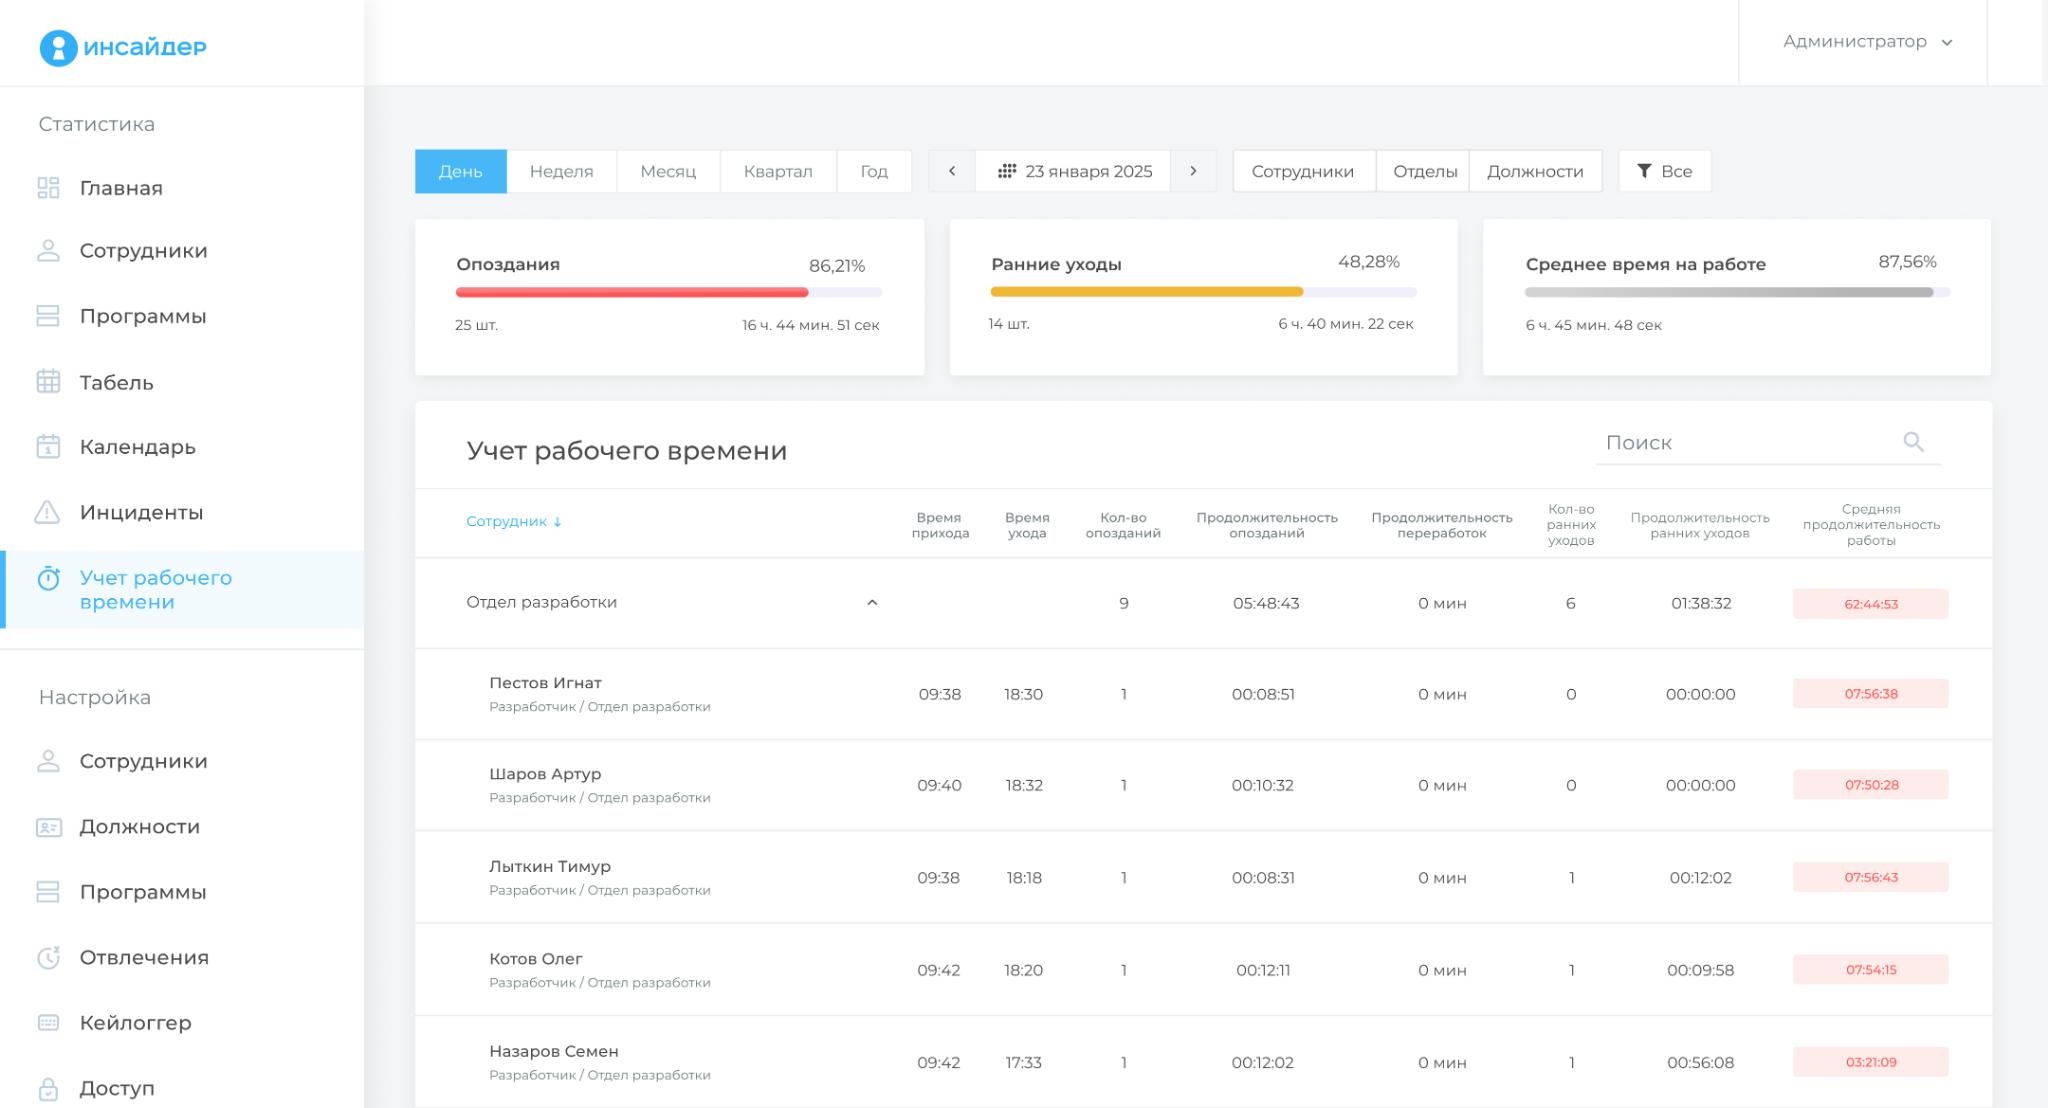
Task: Open the Главная dashboard icon
Action: 48,188
